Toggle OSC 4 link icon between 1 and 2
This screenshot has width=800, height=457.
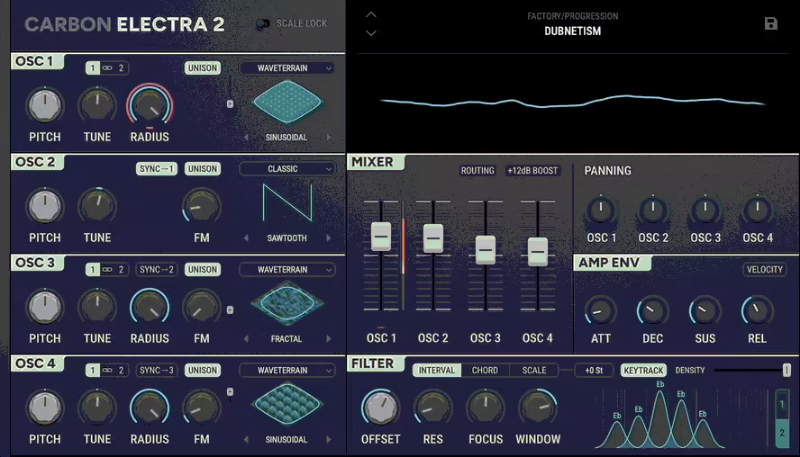pos(107,370)
